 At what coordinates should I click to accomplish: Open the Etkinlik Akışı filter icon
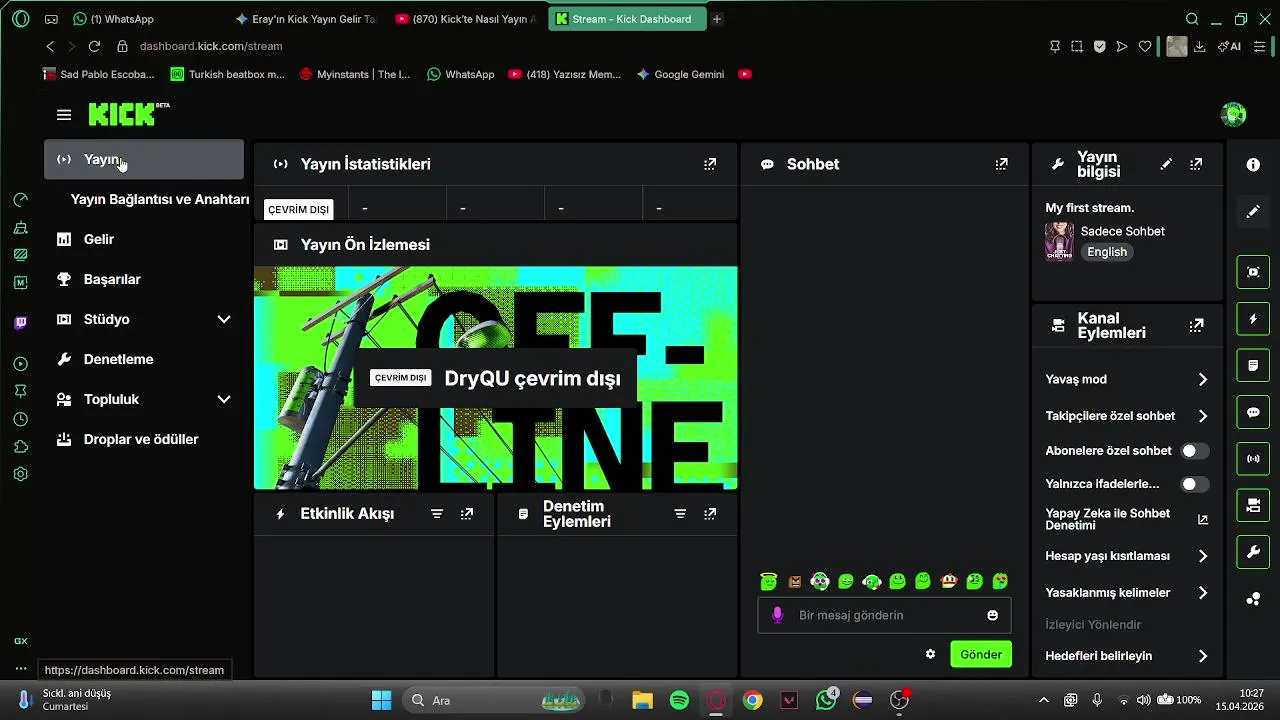pyautogui.click(x=437, y=514)
